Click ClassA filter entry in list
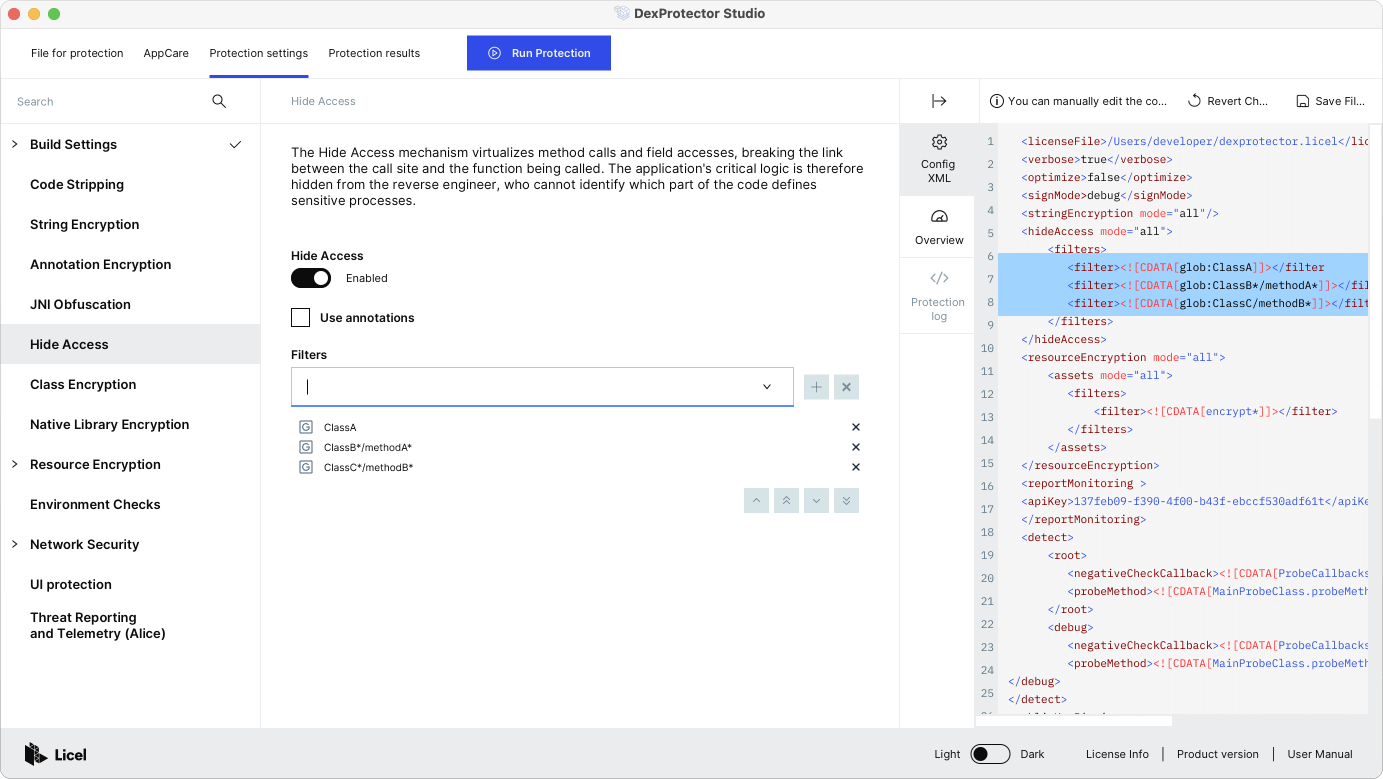This screenshot has width=1383, height=779. (x=340, y=427)
